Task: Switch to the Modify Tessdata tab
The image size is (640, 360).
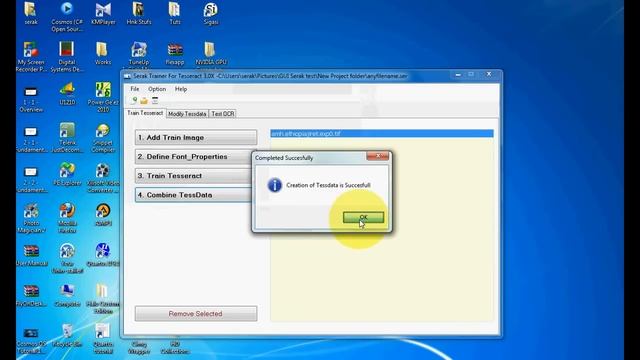Action: pyautogui.click(x=187, y=114)
